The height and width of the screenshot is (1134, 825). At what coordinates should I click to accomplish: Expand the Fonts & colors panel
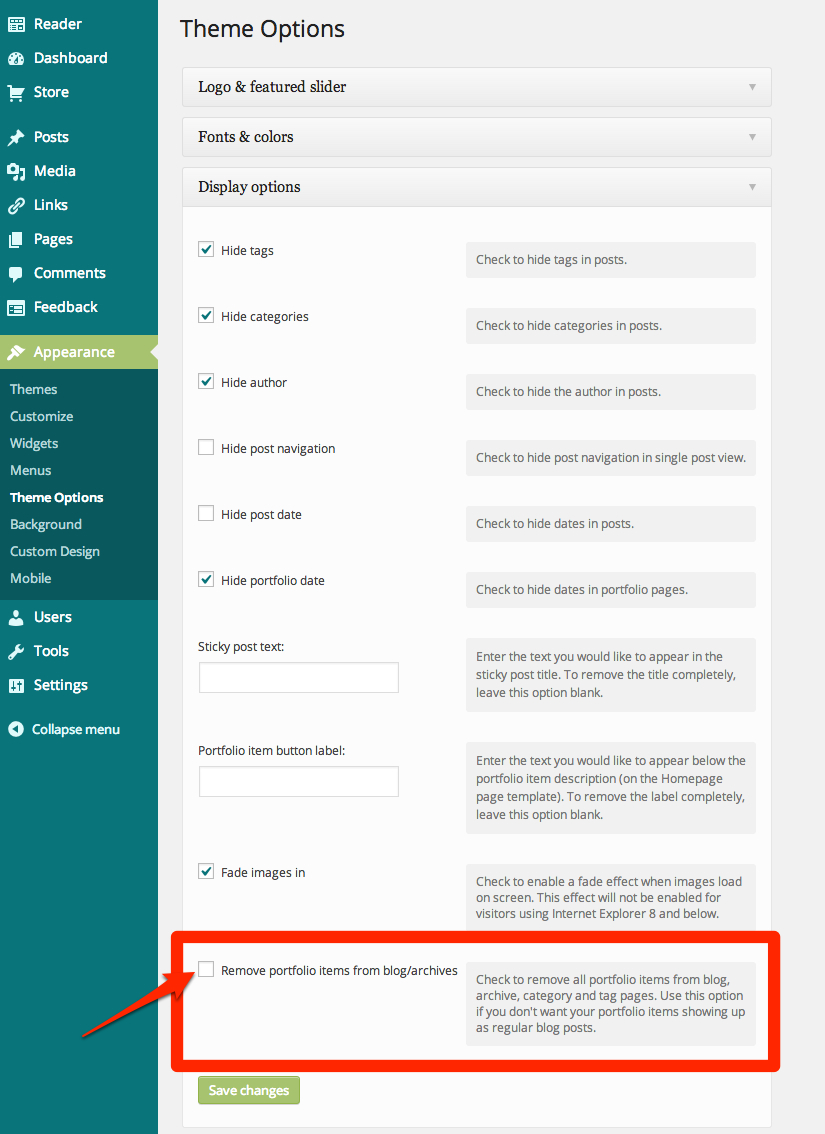476,137
